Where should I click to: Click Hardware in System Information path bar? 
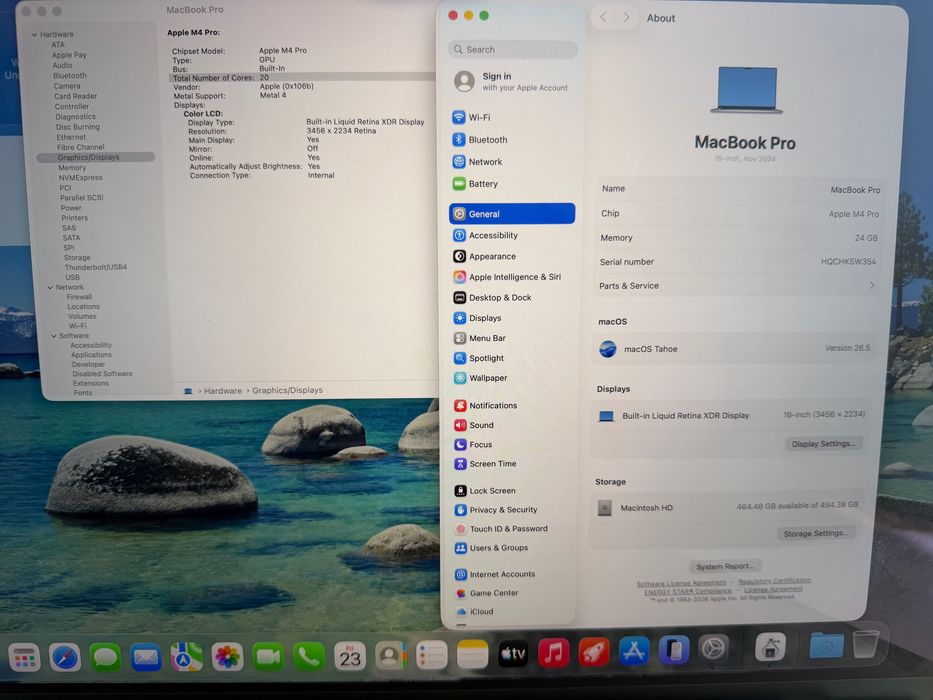point(223,390)
